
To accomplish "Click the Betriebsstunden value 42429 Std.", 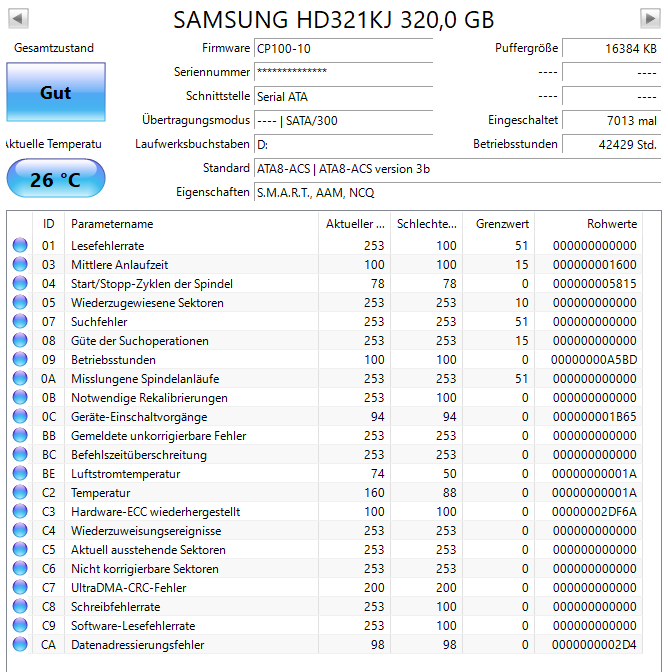I will pyautogui.click(x=611, y=144).
